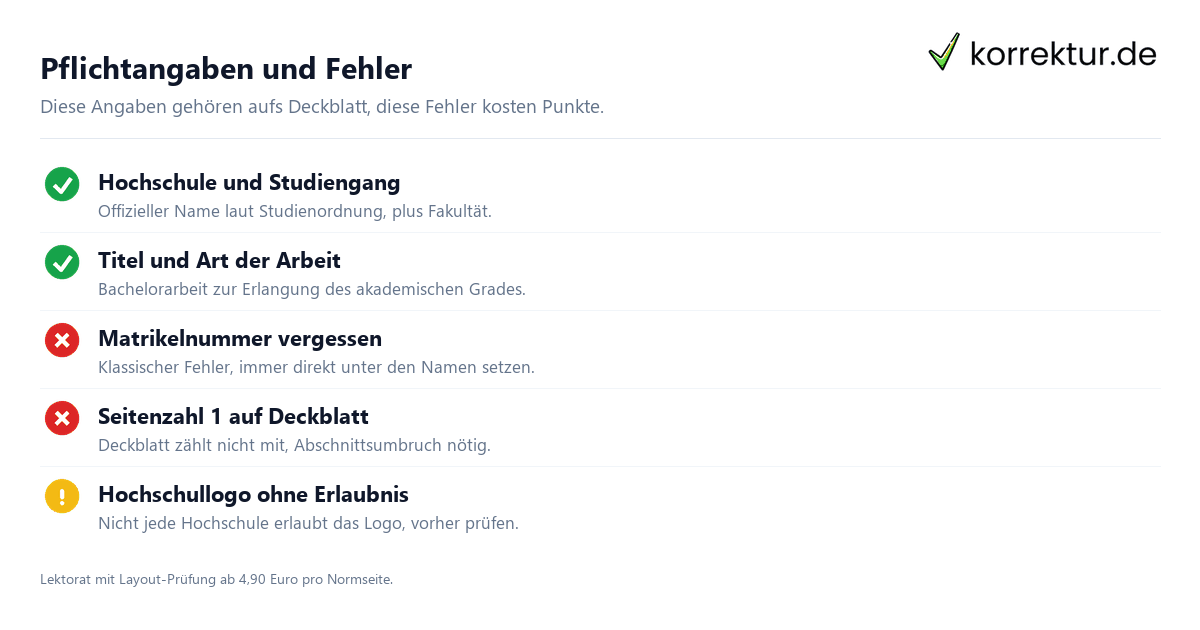Viewport: 1200px width, 630px height.
Task: Open the Seitenzahl 1 auf Deckblatt entry title
Action: pyautogui.click(x=233, y=417)
